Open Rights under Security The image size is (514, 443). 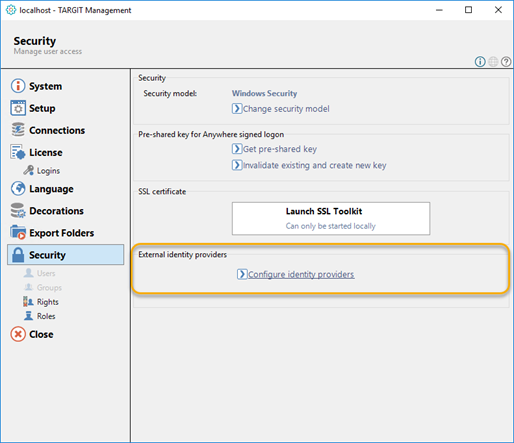point(41,302)
